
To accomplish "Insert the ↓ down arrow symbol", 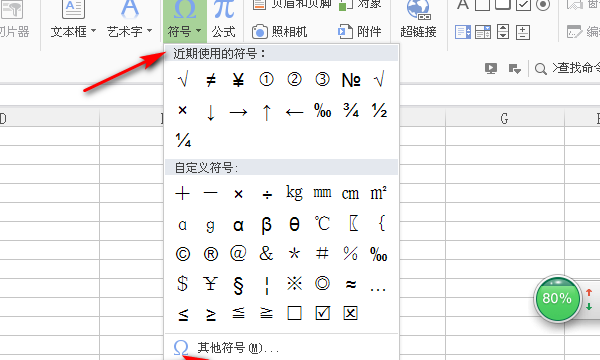I will (x=210, y=112).
